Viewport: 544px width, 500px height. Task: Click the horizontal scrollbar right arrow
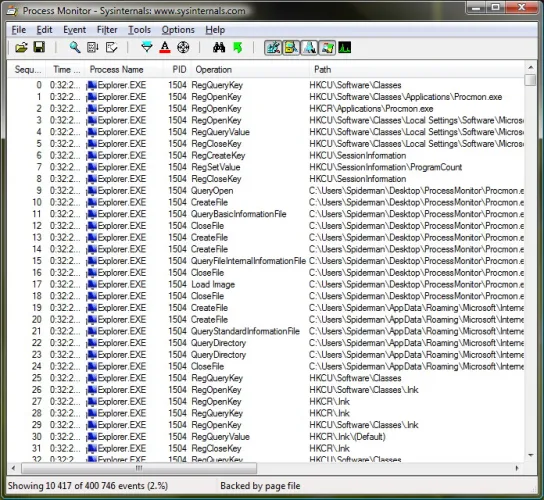point(517,468)
